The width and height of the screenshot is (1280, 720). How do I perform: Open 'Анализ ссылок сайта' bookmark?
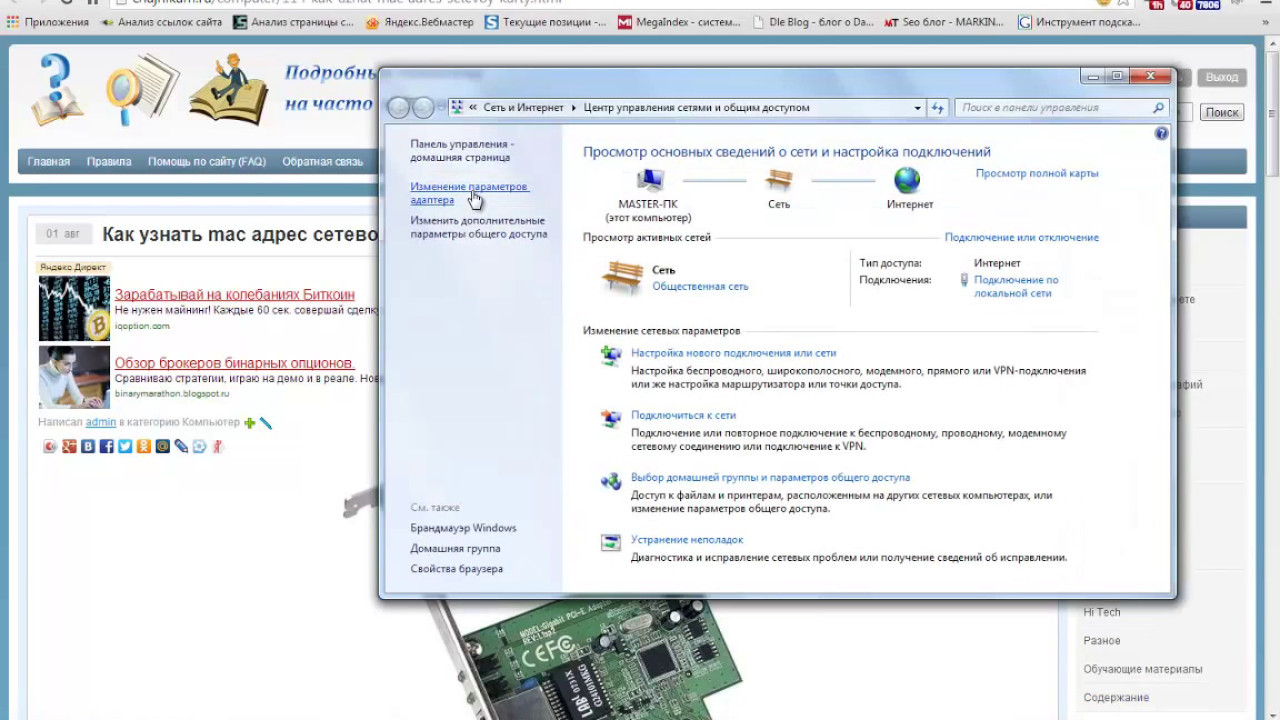(161, 22)
